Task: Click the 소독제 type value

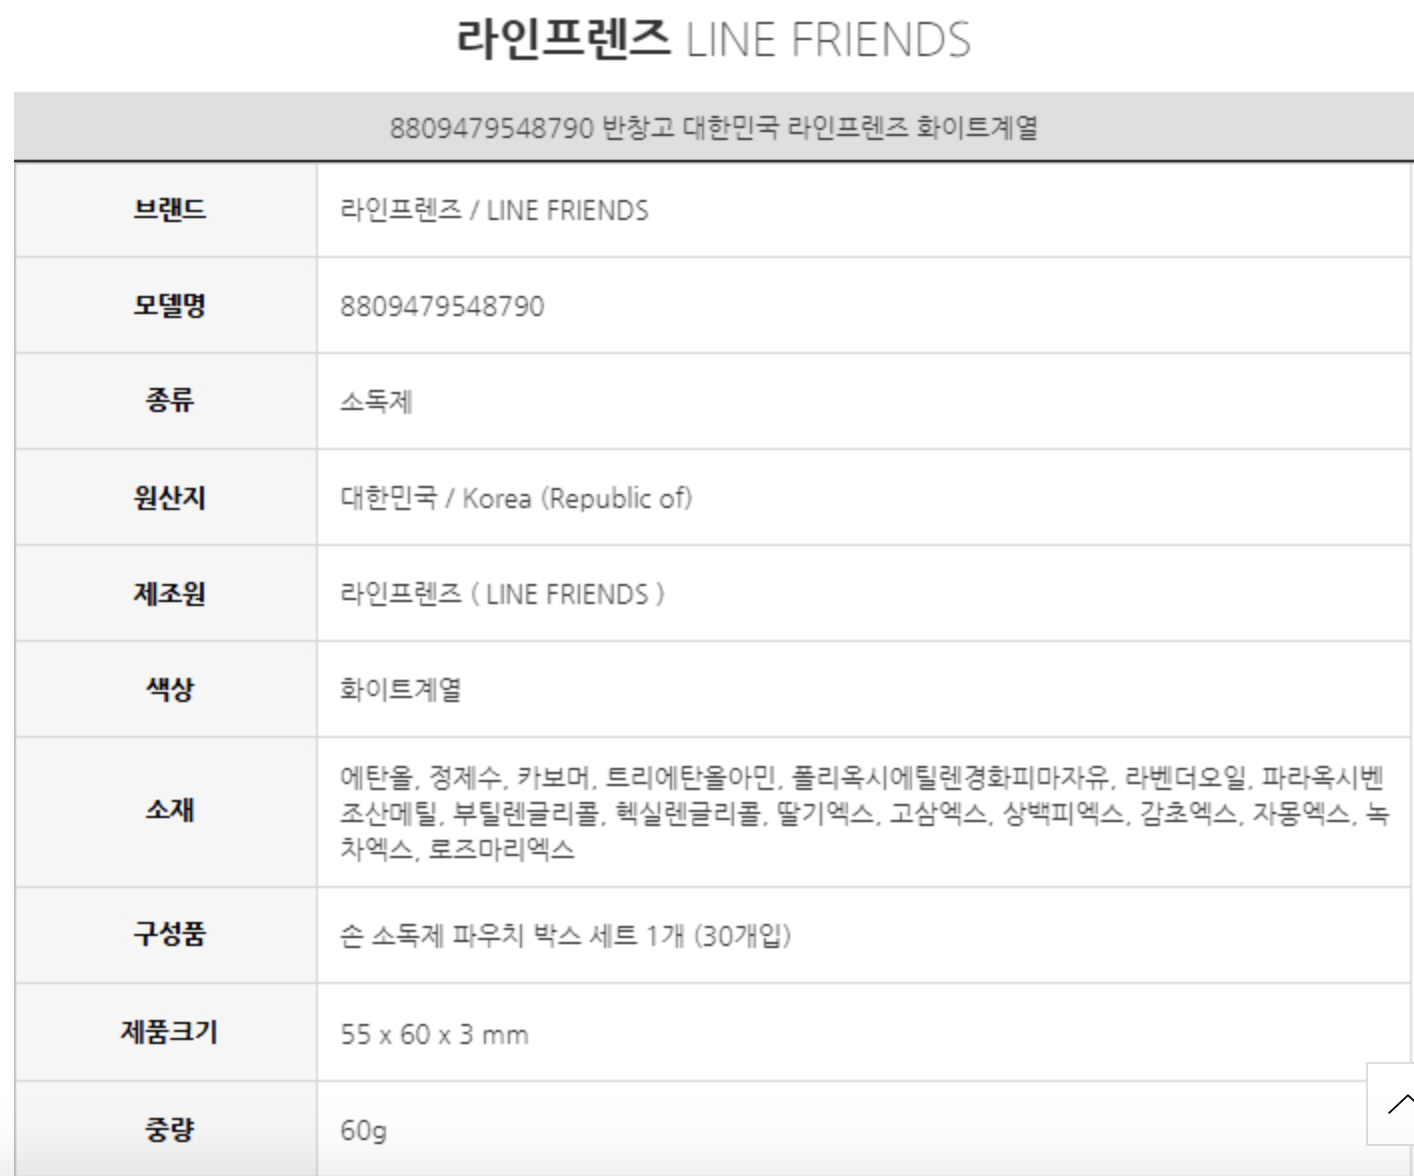Action: pyautogui.click(x=376, y=402)
